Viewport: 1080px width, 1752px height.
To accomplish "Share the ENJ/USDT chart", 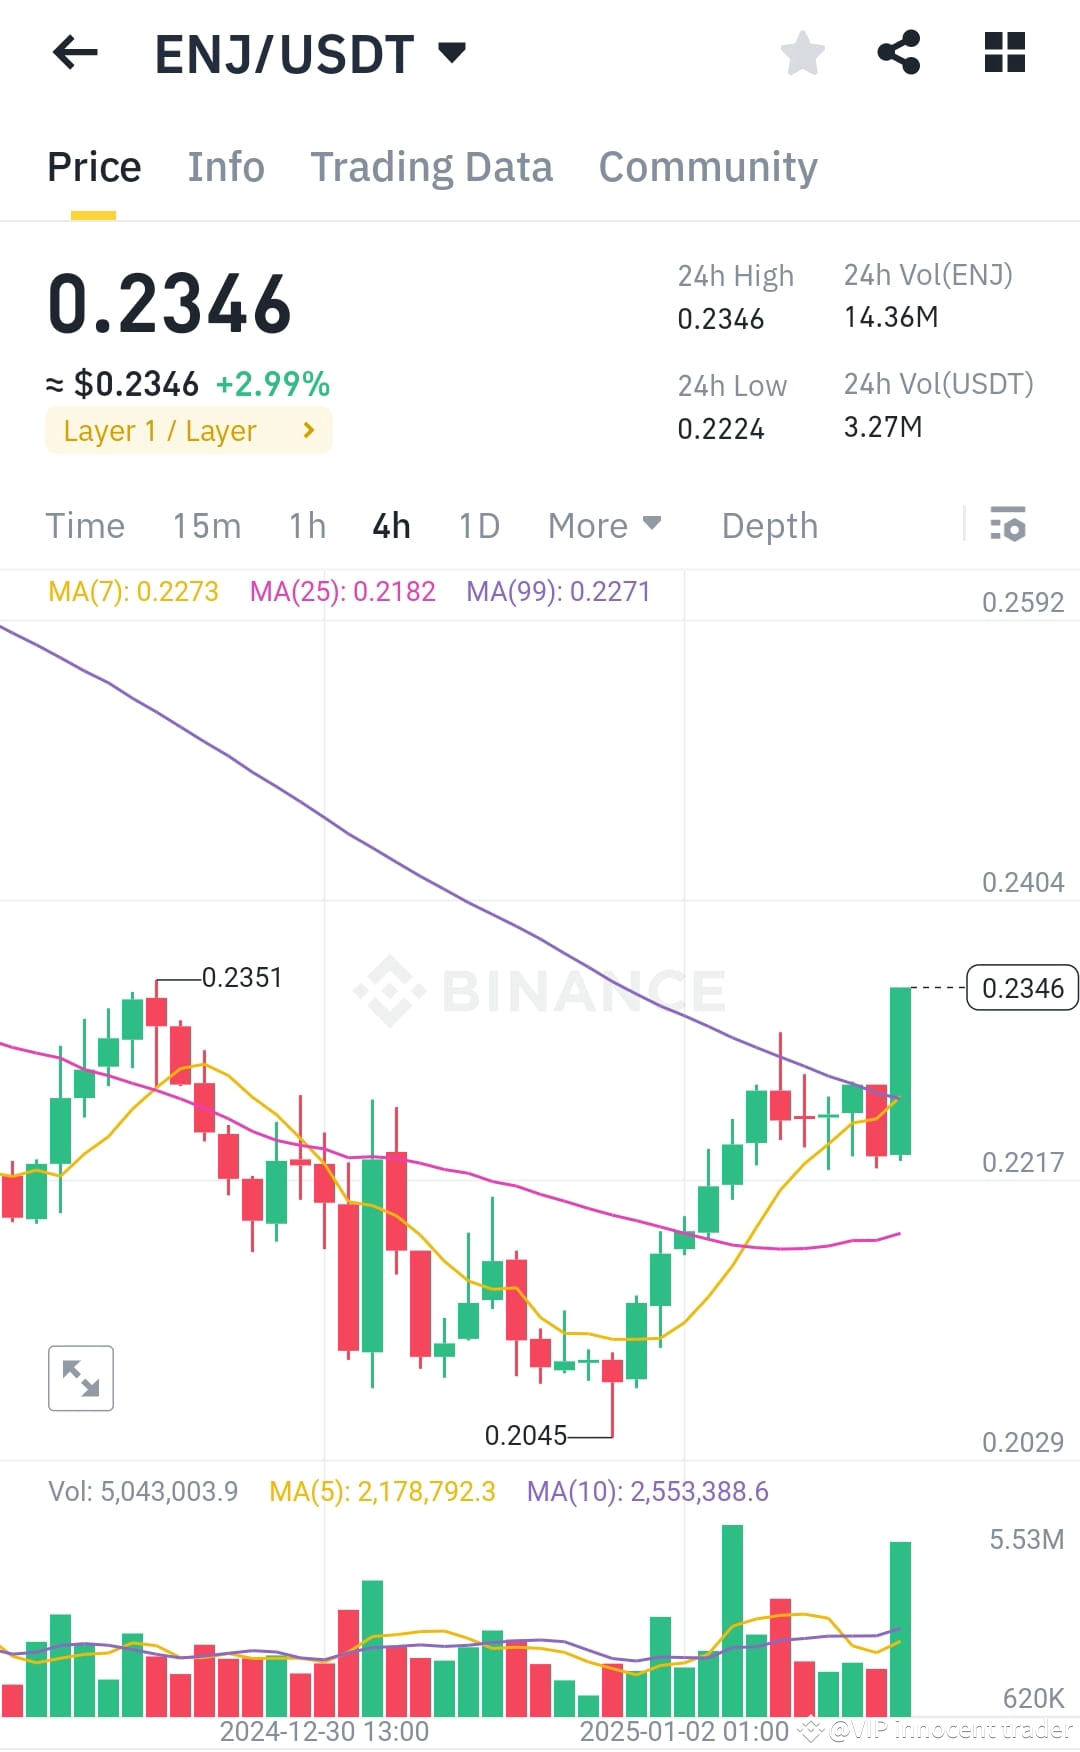I will [x=899, y=55].
